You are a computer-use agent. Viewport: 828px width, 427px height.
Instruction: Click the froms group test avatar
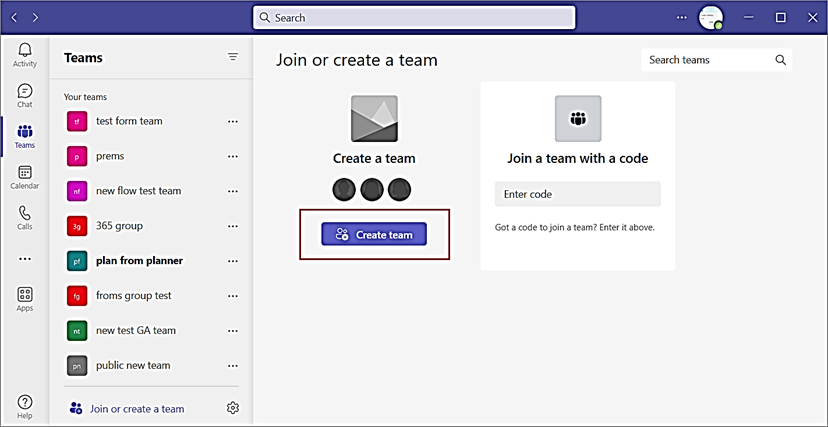pos(77,296)
